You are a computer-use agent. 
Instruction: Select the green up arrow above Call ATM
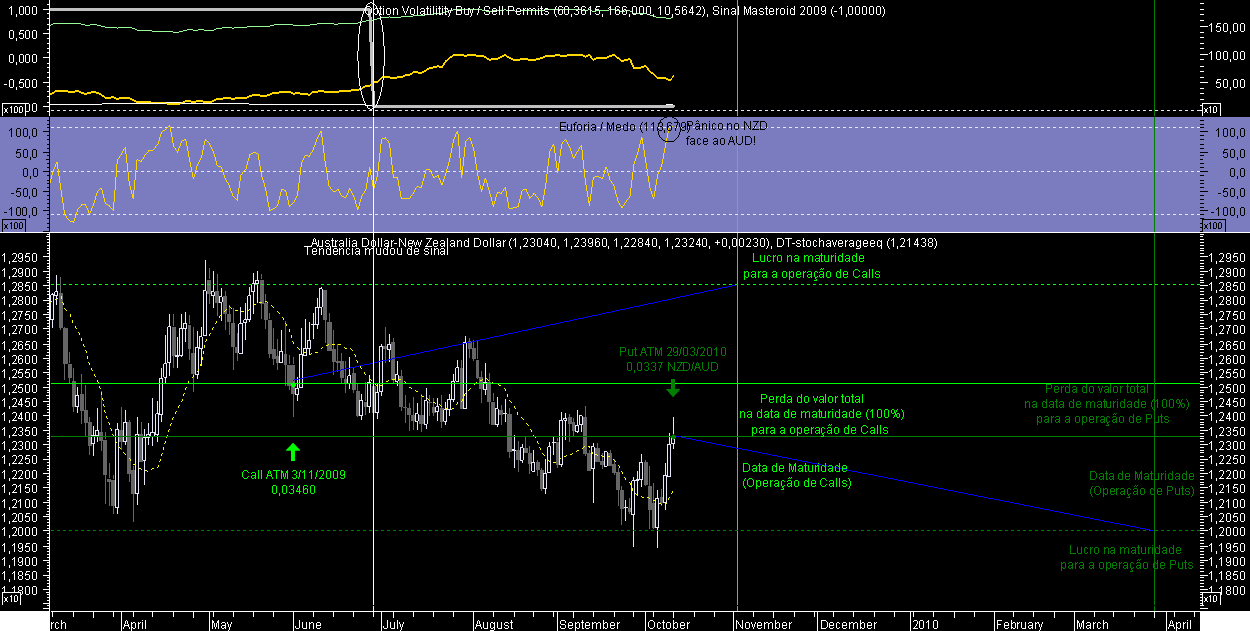pos(293,451)
